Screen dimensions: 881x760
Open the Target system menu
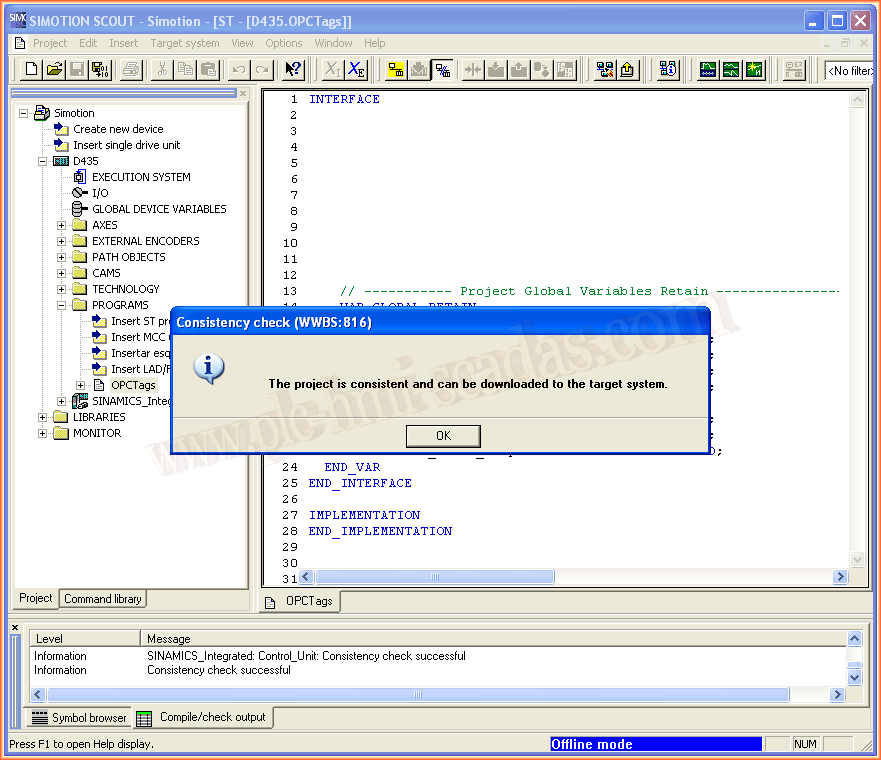point(184,43)
